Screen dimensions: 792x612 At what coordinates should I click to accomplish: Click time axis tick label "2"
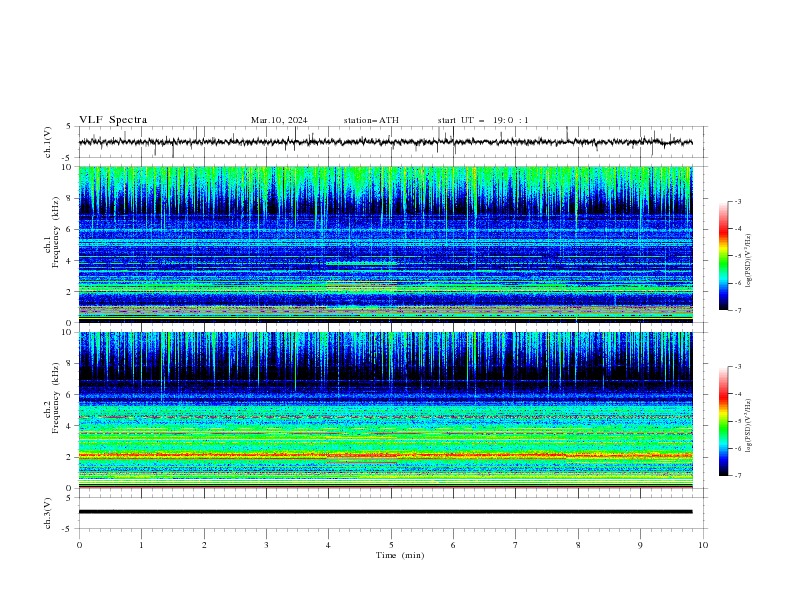[x=204, y=545]
